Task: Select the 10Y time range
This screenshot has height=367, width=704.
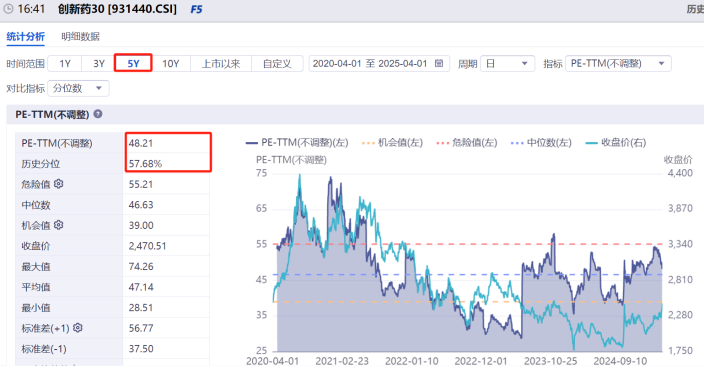Action: click(171, 63)
